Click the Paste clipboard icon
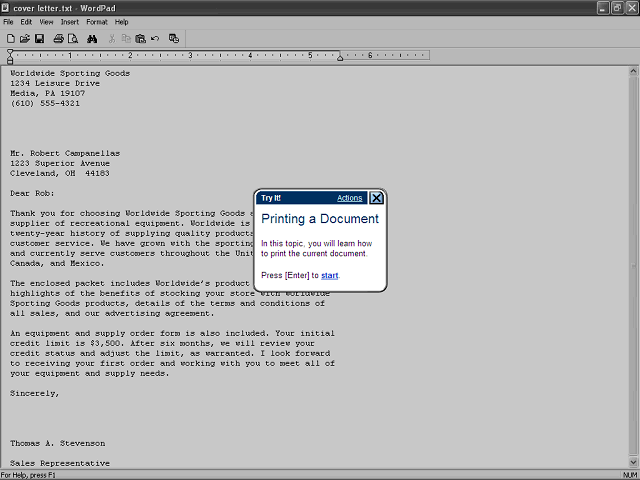 tap(140, 39)
